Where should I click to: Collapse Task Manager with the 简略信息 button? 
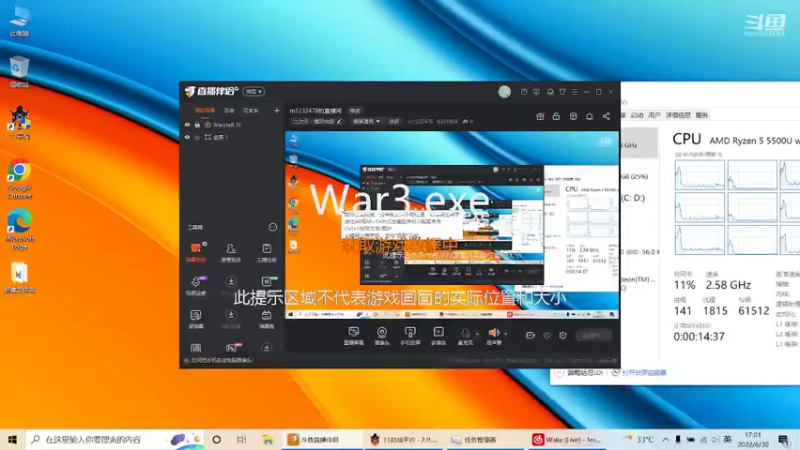click(x=580, y=373)
